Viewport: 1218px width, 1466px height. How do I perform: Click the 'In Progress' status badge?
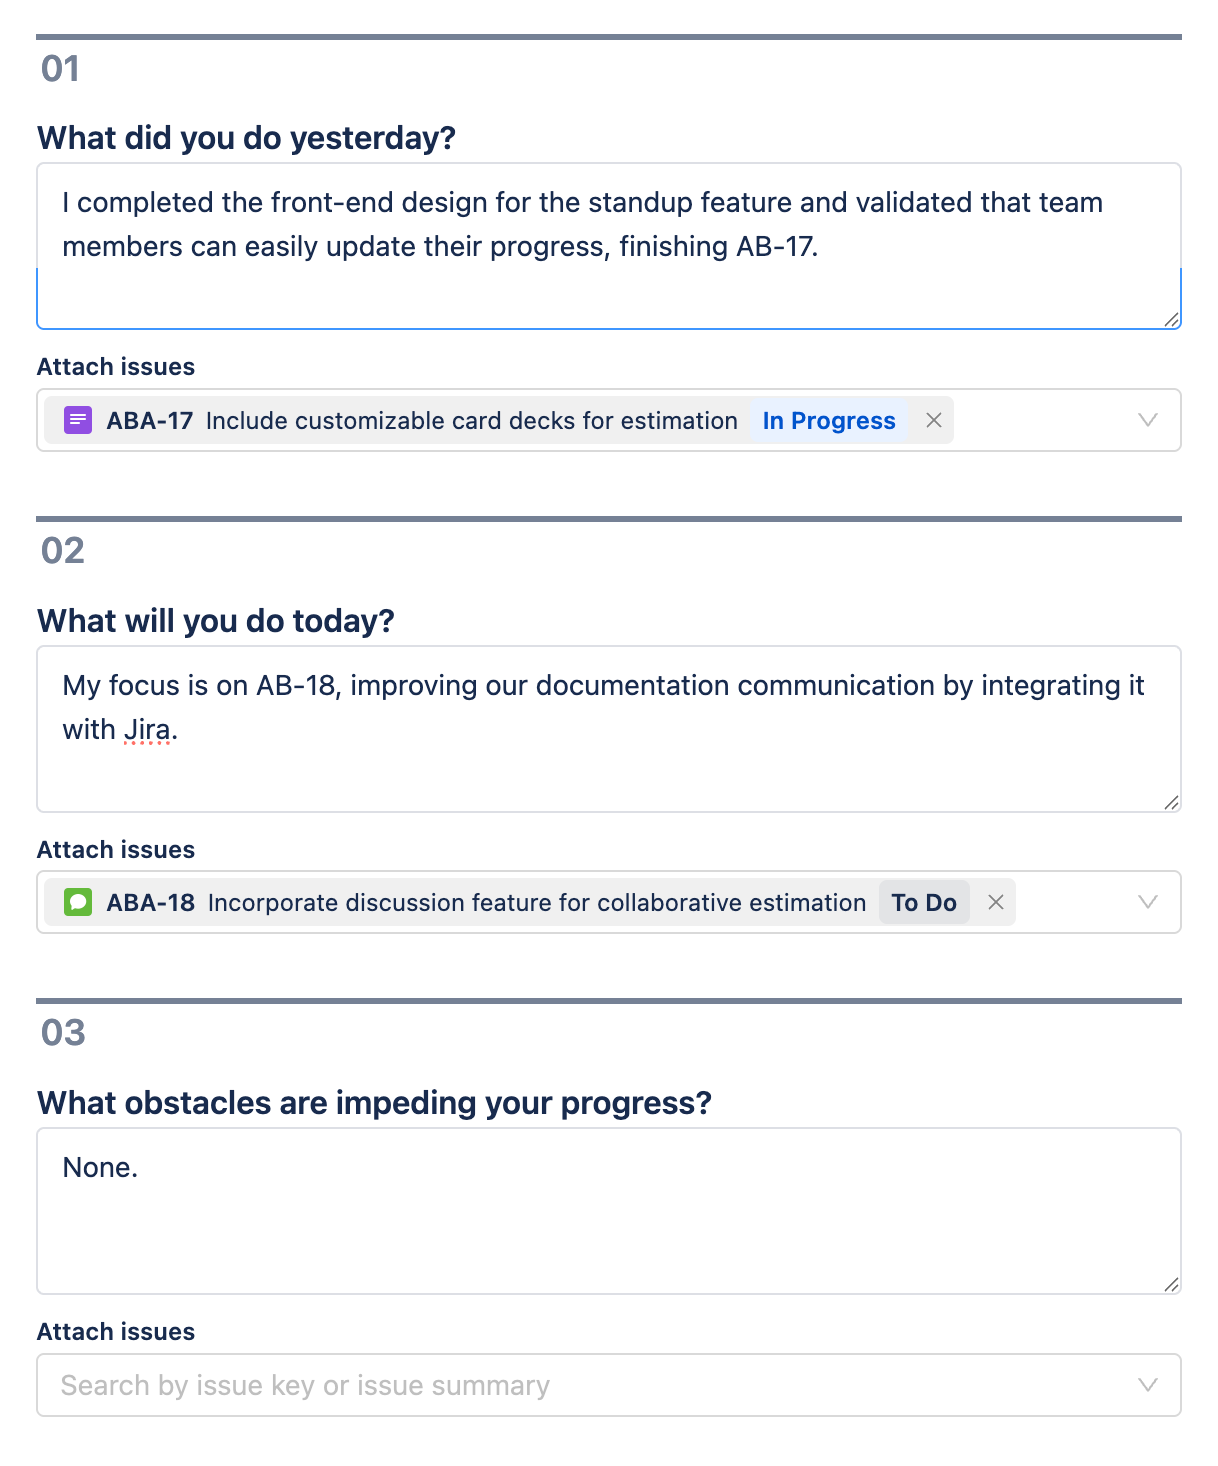[829, 420]
